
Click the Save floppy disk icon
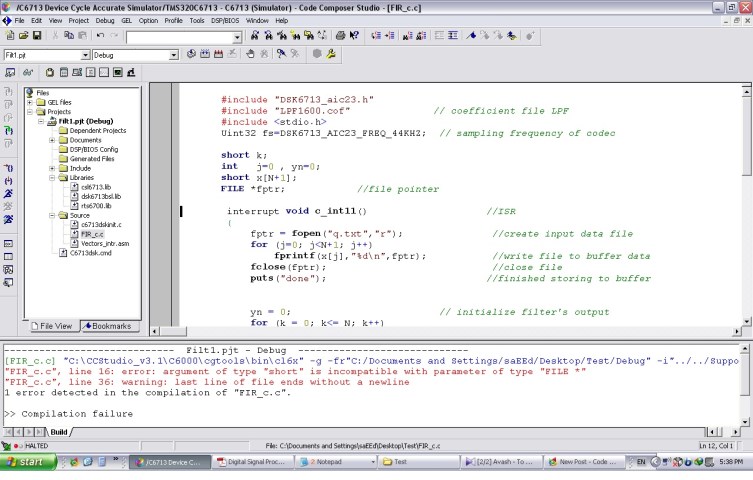37,36
